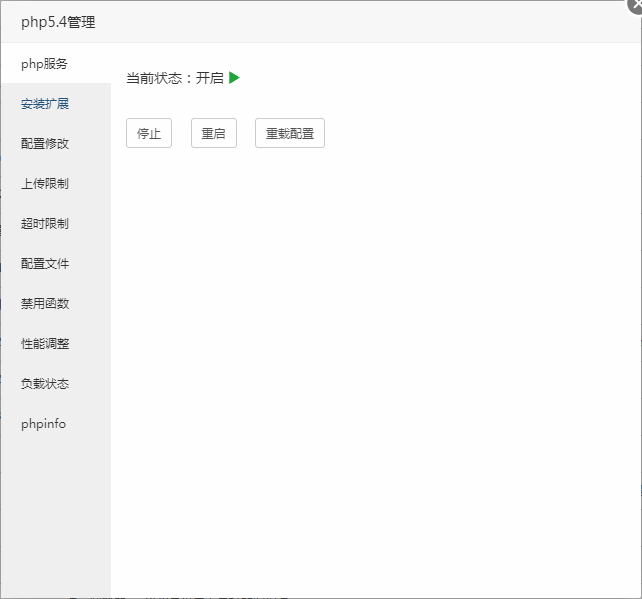The width and height of the screenshot is (642, 599).
Task: Click the 重载配置 button
Action: [x=289, y=134]
